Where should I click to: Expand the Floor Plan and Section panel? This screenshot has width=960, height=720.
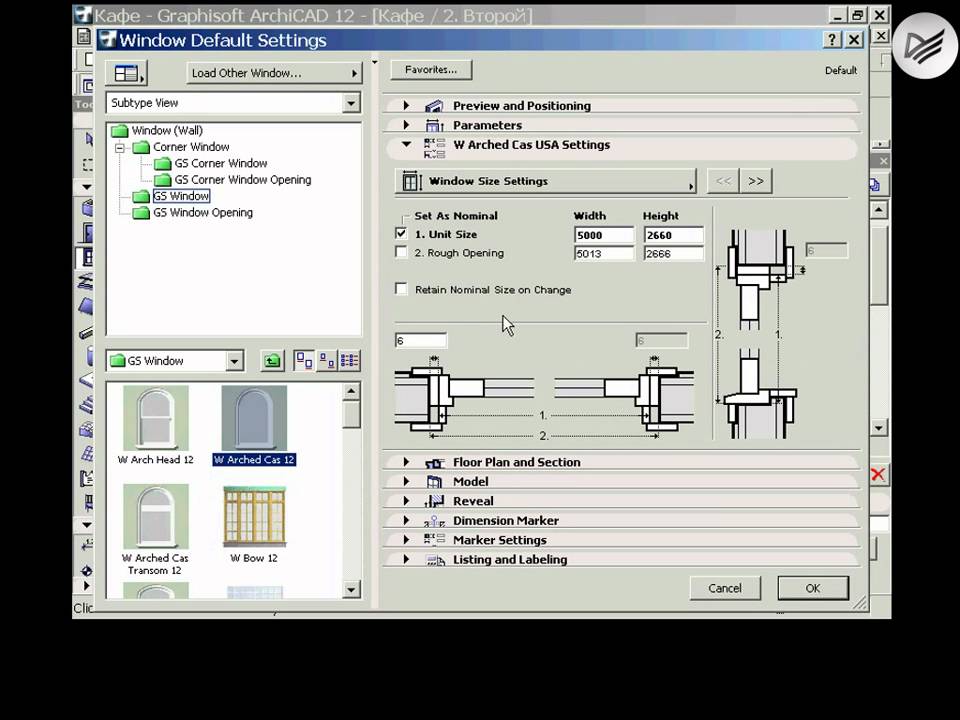tap(406, 462)
